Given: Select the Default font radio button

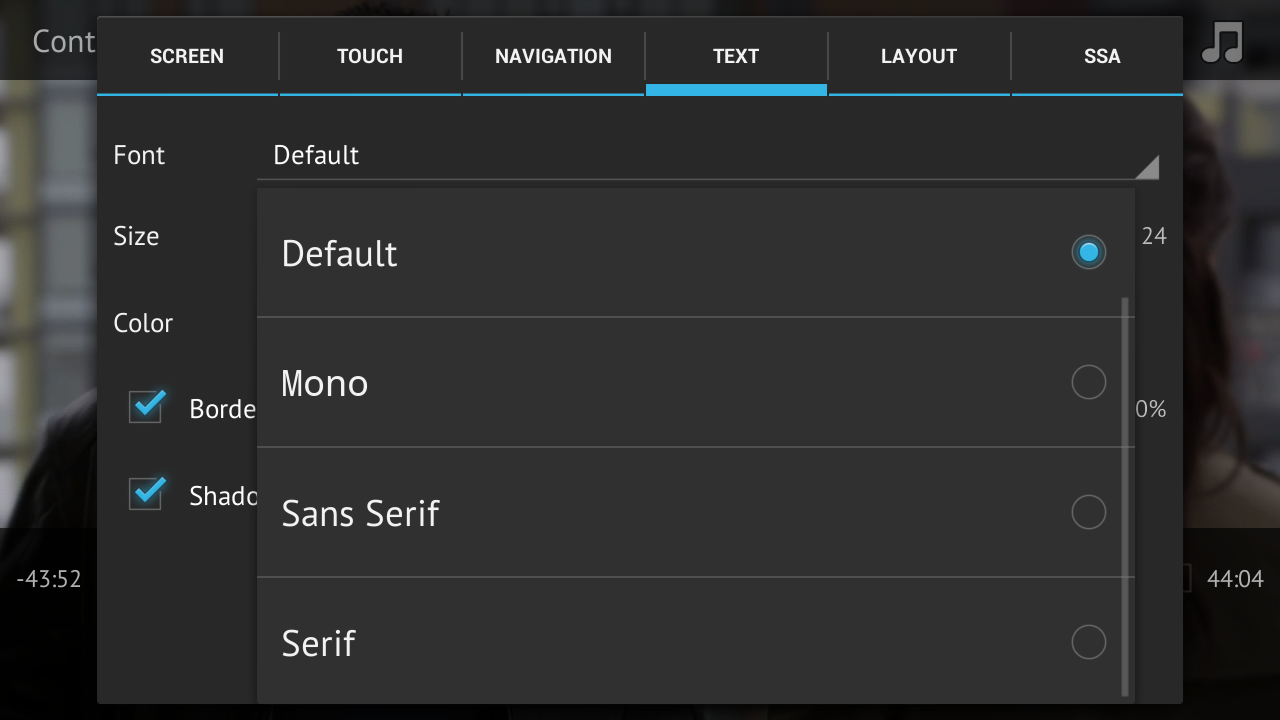Looking at the screenshot, I should click(x=1088, y=252).
